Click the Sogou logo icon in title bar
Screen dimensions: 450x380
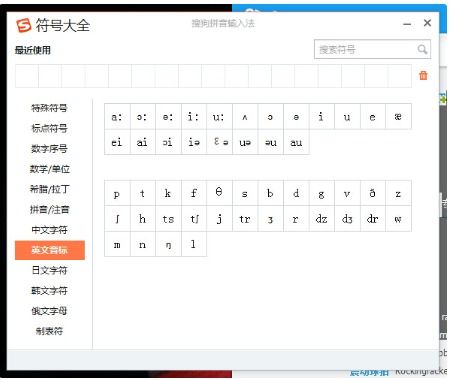click(24, 25)
